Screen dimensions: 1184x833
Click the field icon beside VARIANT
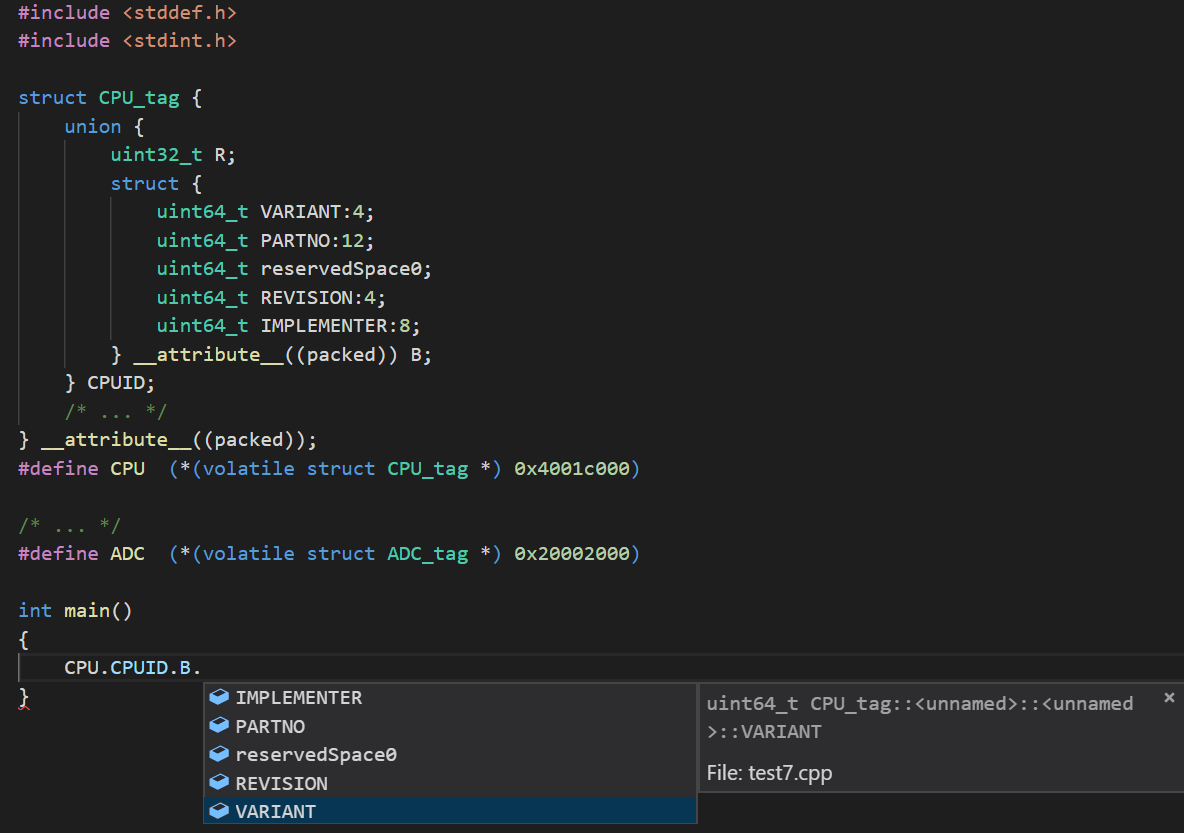[x=219, y=810]
